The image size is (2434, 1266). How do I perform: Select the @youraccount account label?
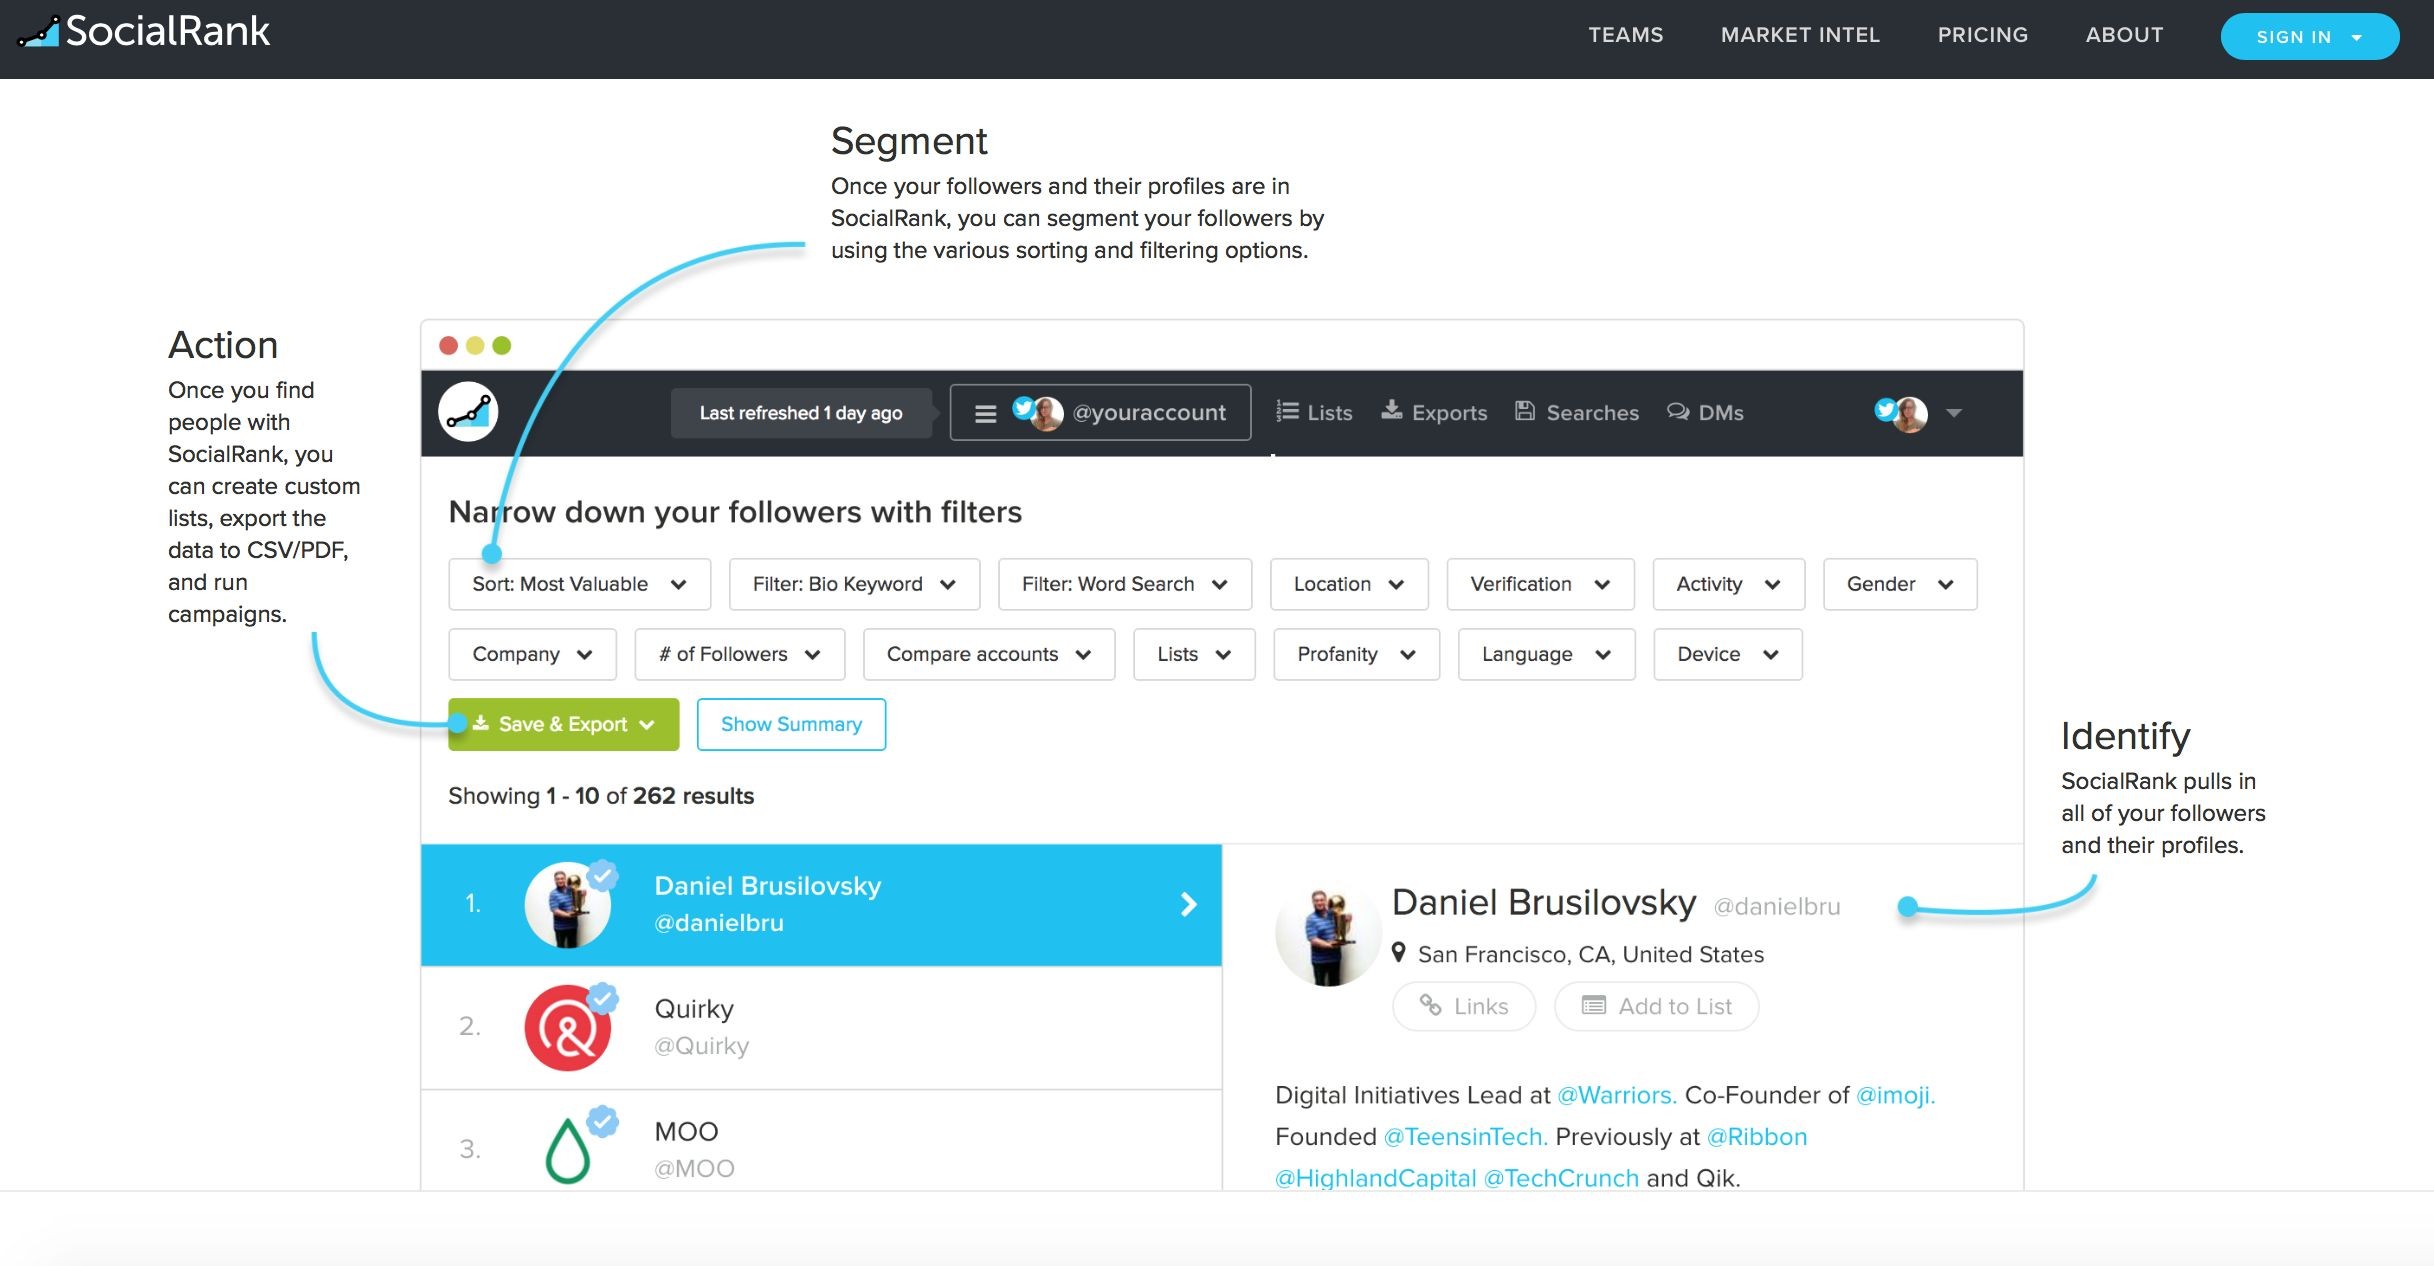click(x=1148, y=413)
